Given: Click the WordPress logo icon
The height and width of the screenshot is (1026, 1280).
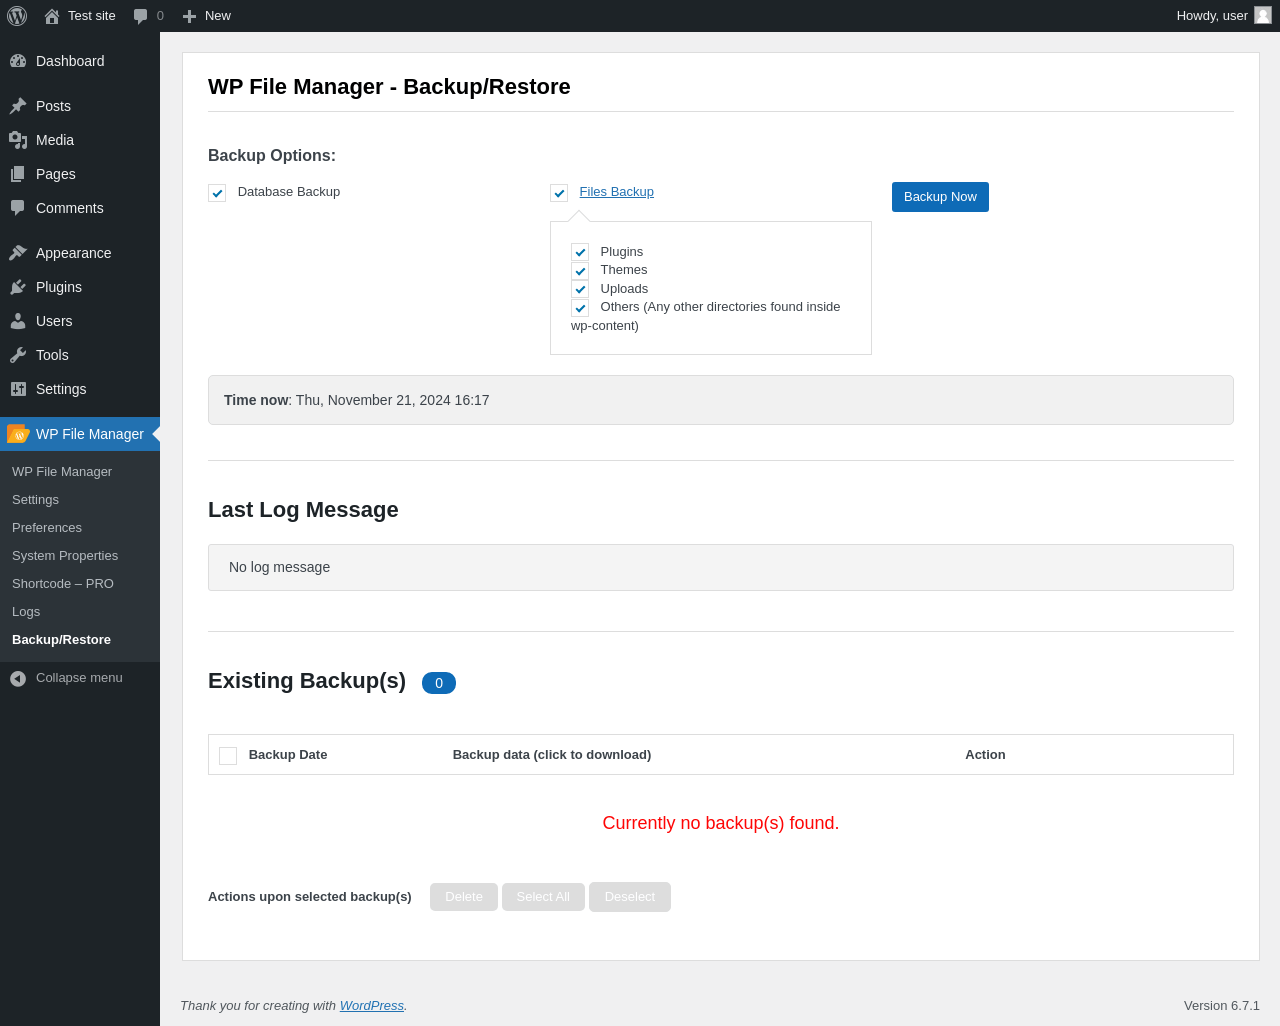Looking at the screenshot, I should pyautogui.click(x=17, y=16).
